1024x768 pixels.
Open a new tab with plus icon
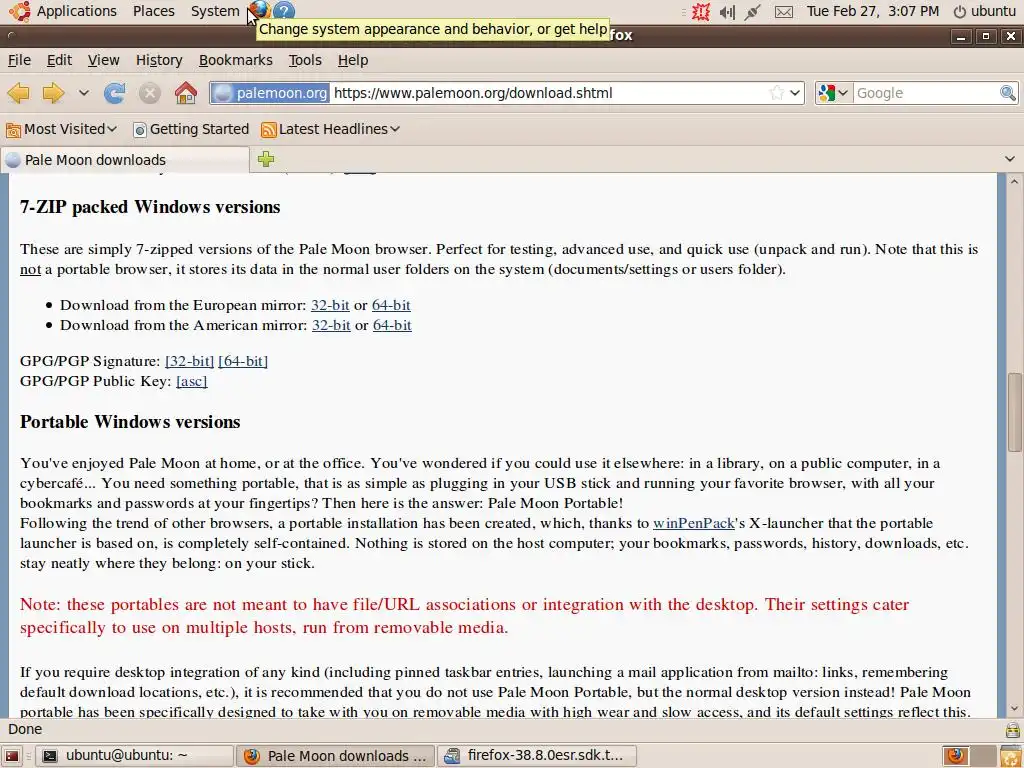[x=266, y=159]
